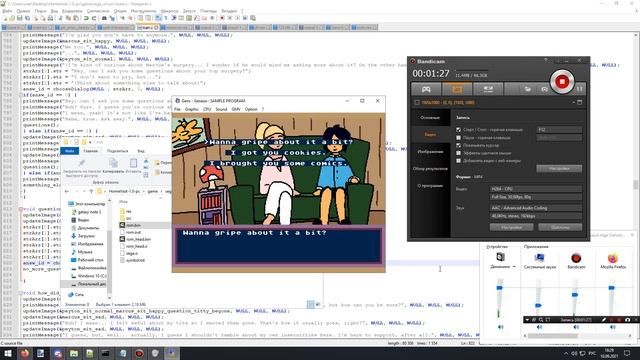The height and width of the screenshot is (360, 640).
Task: Open format settings button at Bandicam bottom
Action: coord(511,227)
